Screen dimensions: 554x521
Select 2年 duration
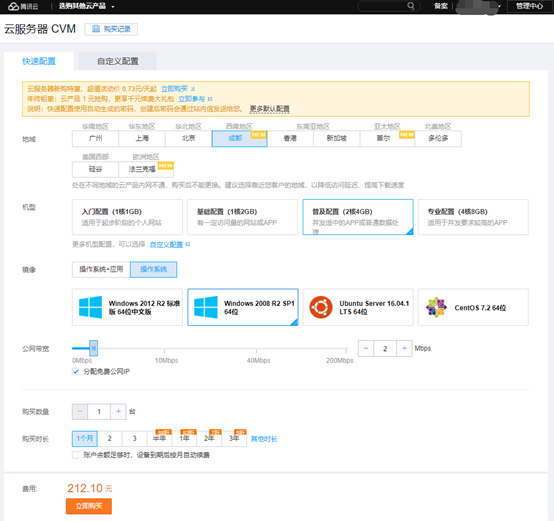(x=209, y=439)
